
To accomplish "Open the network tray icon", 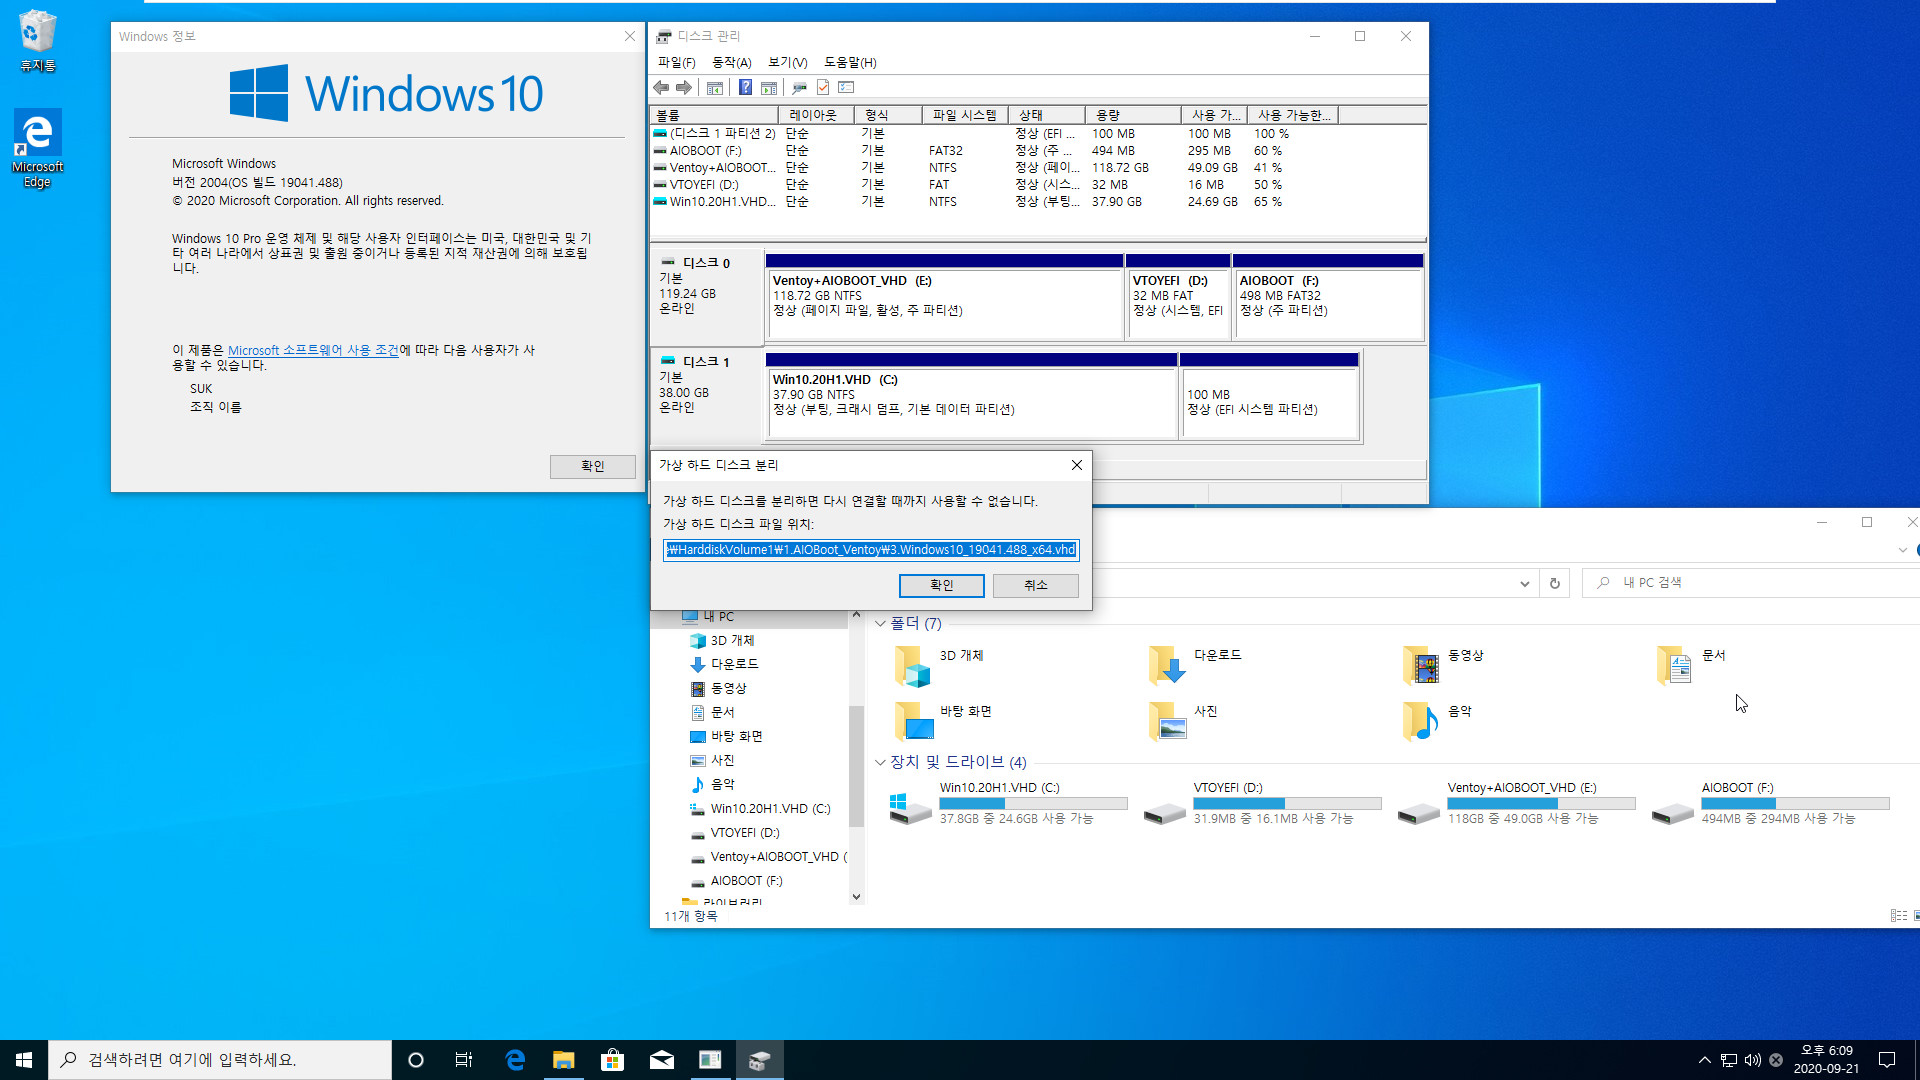I will [1728, 1060].
